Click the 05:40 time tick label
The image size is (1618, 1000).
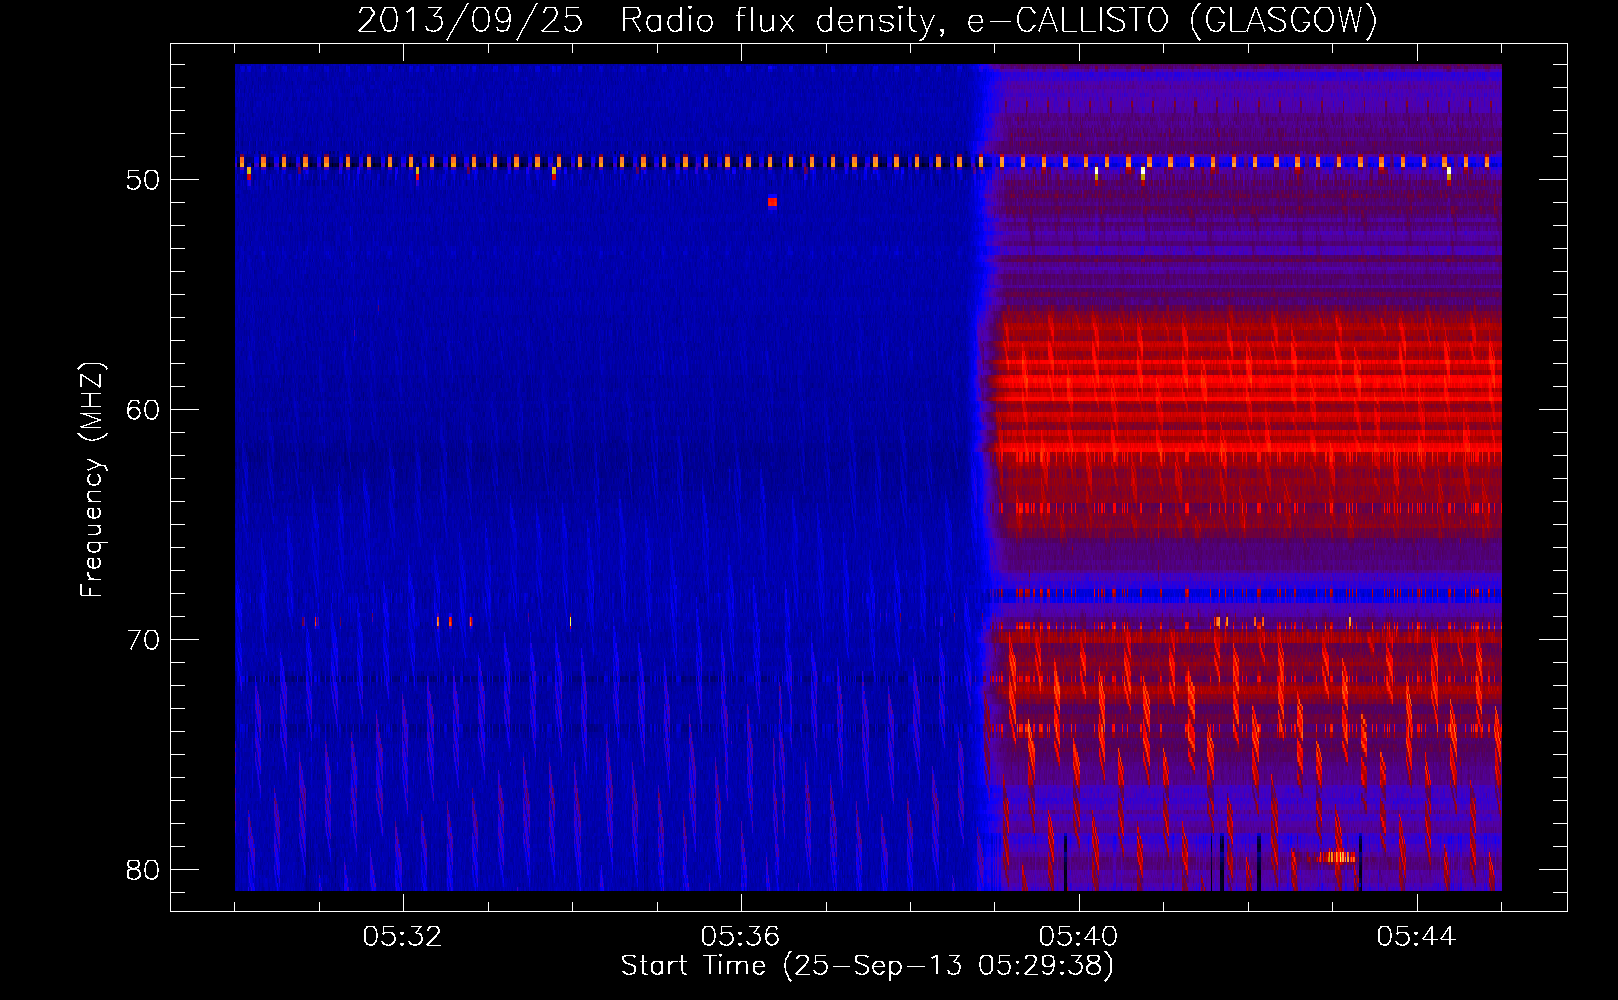tap(1078, 937)
